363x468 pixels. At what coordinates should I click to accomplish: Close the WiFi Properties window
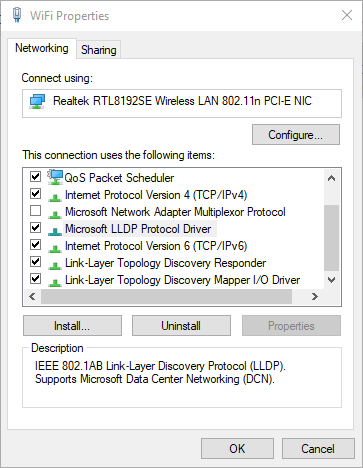point(347,15)
